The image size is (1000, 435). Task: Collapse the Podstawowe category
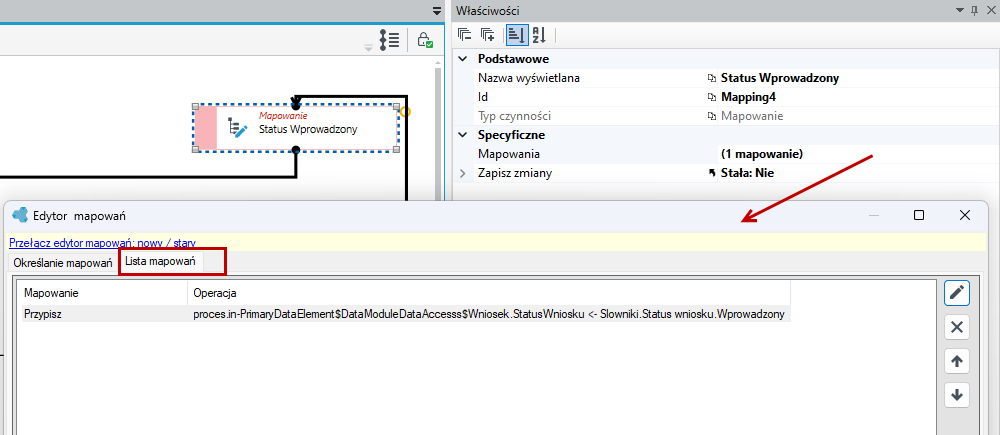click(x=462, y=59)
